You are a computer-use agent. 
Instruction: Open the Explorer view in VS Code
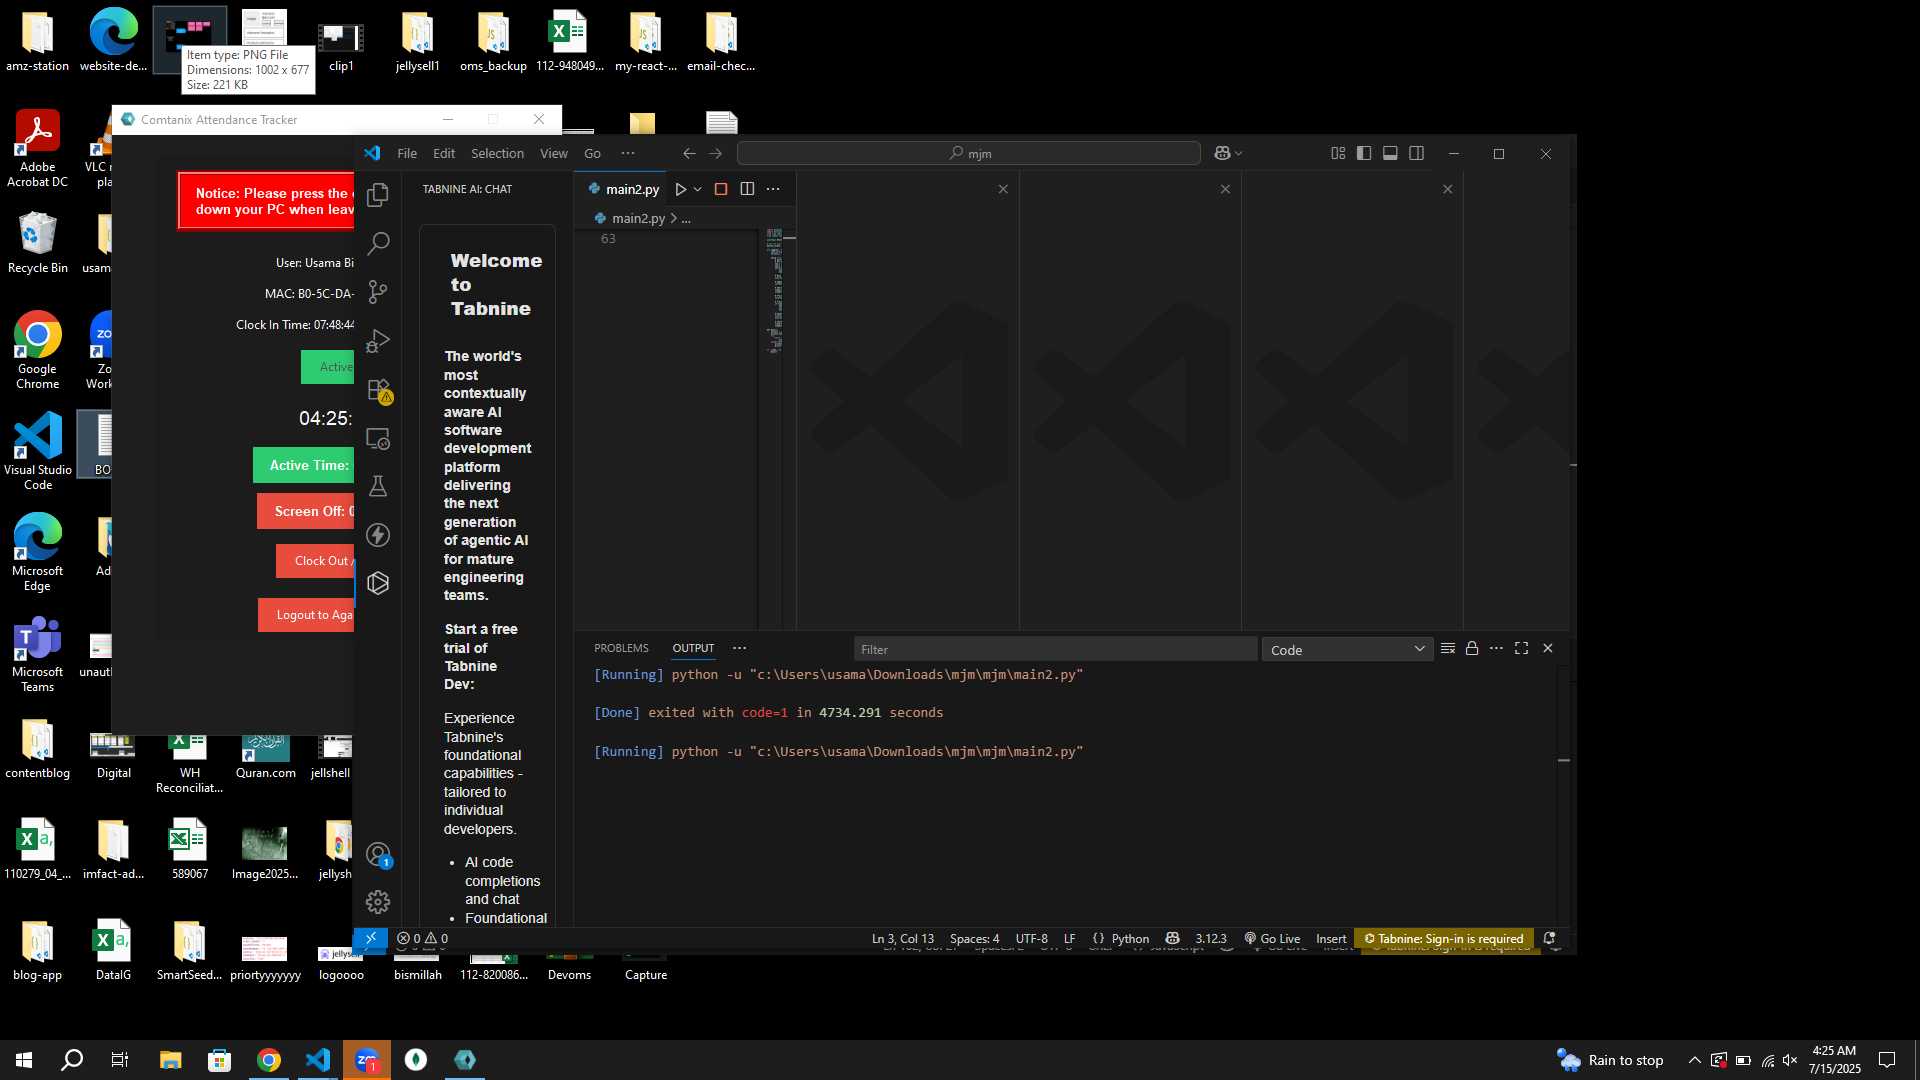pyautogui.click(x=378, y=195)
